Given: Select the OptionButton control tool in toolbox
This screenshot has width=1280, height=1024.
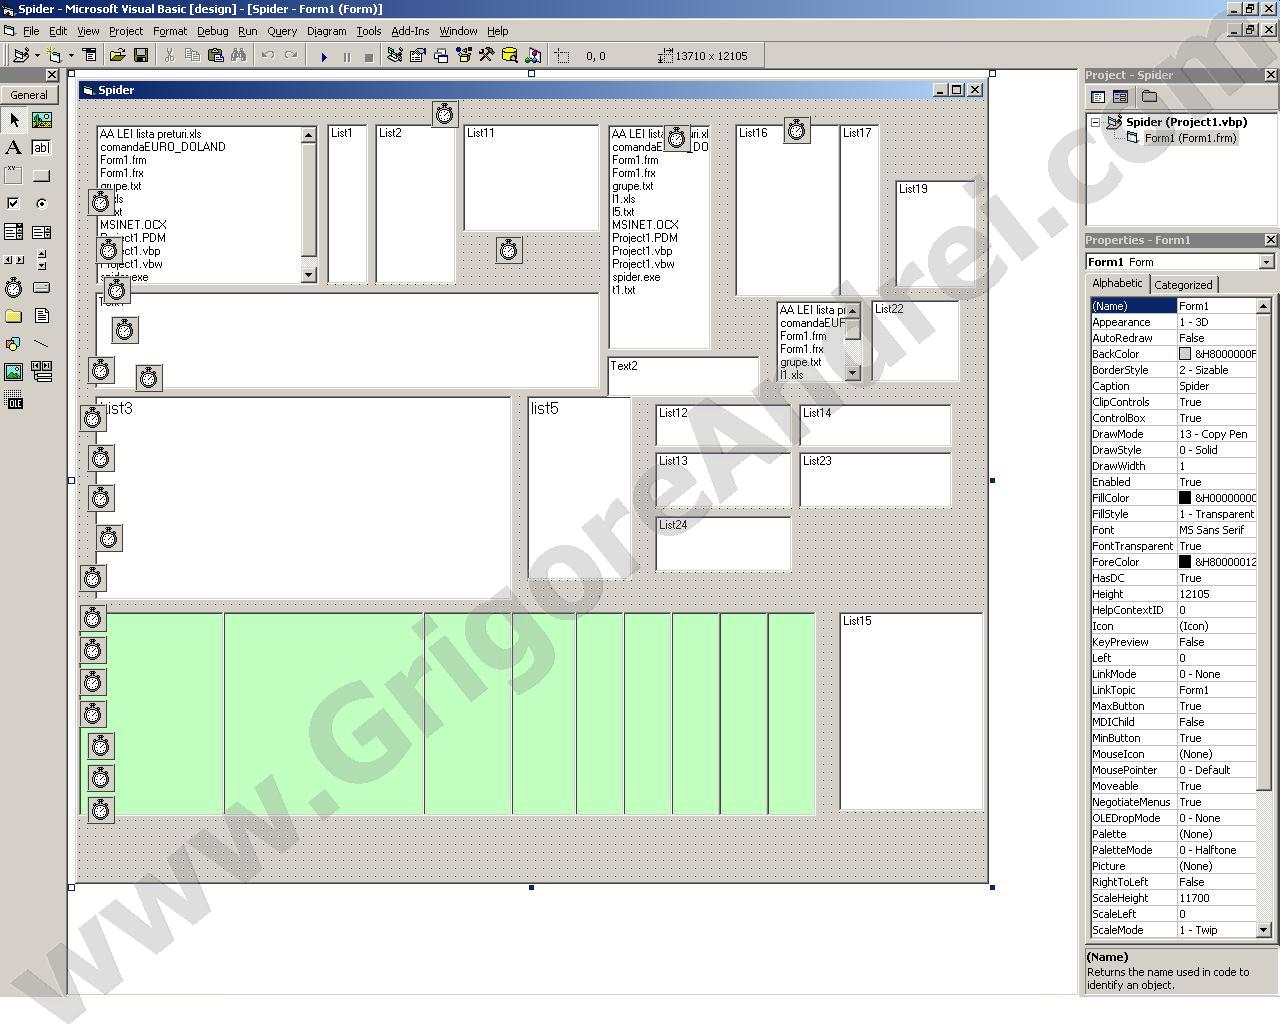Looking at the screenshot, I should (41, 203).
